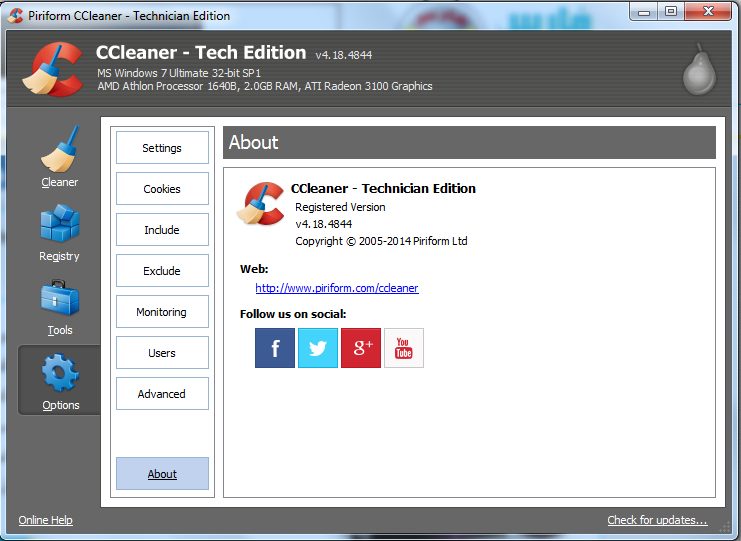This screenshot has height=541, width=741.
Task: Open the Facebook social icon
Action: tap(275, 348)
